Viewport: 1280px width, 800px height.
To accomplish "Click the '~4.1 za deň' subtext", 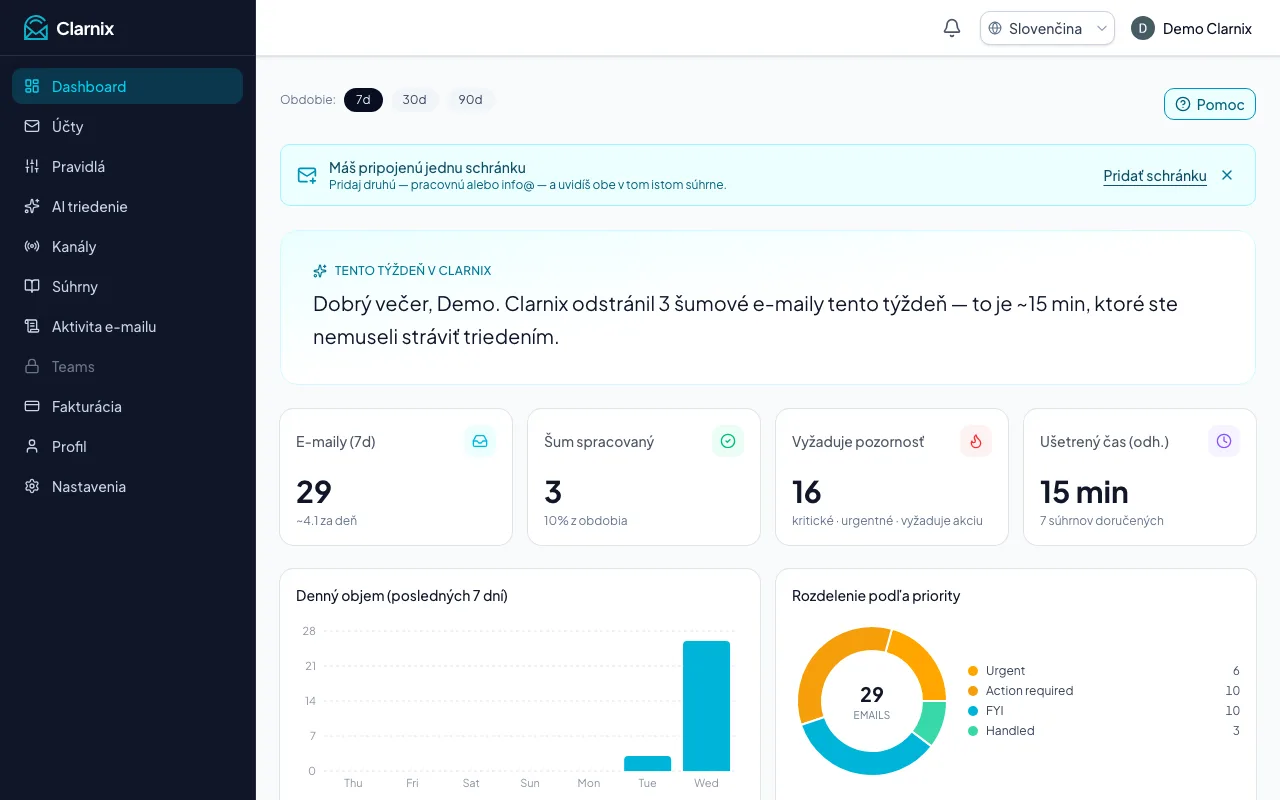I will 326,521.
